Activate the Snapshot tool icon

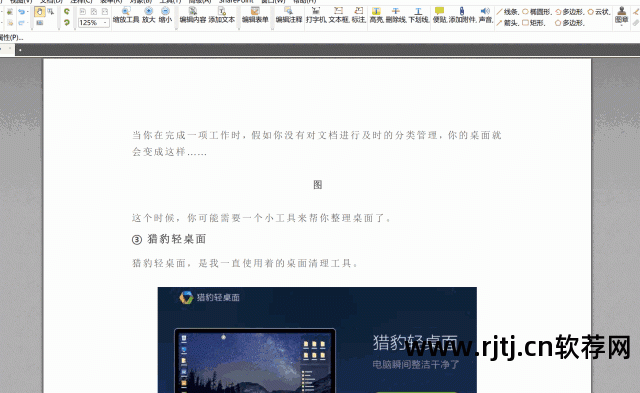(40, 22)
